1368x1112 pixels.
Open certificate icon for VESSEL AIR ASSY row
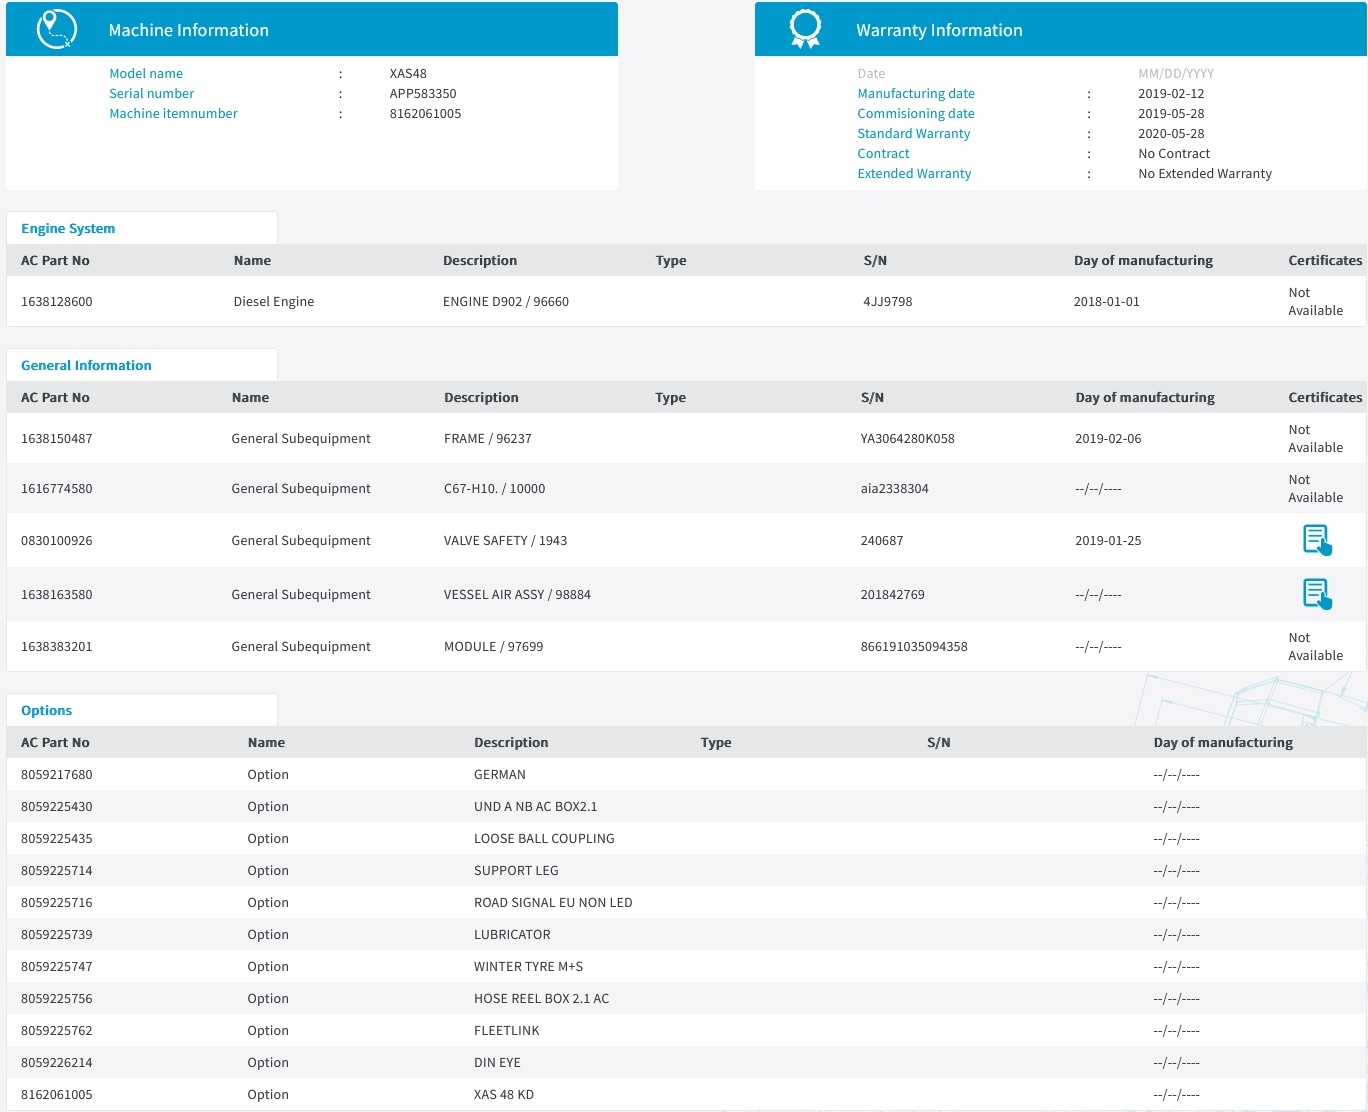pyautogui.click(x=1317, y=594)
